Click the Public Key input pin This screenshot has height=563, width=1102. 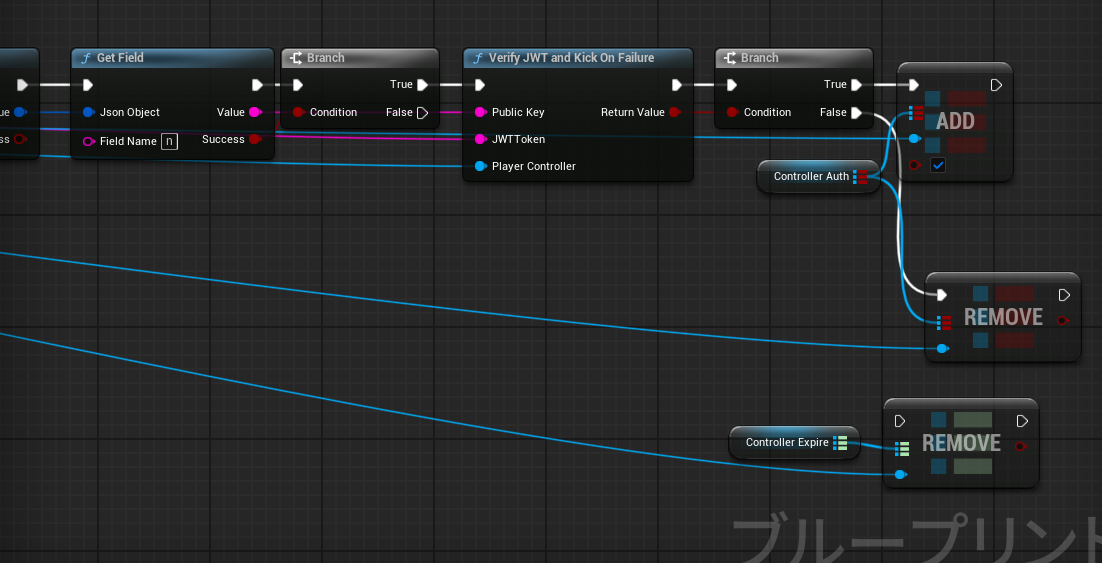[x=481, y=112]
